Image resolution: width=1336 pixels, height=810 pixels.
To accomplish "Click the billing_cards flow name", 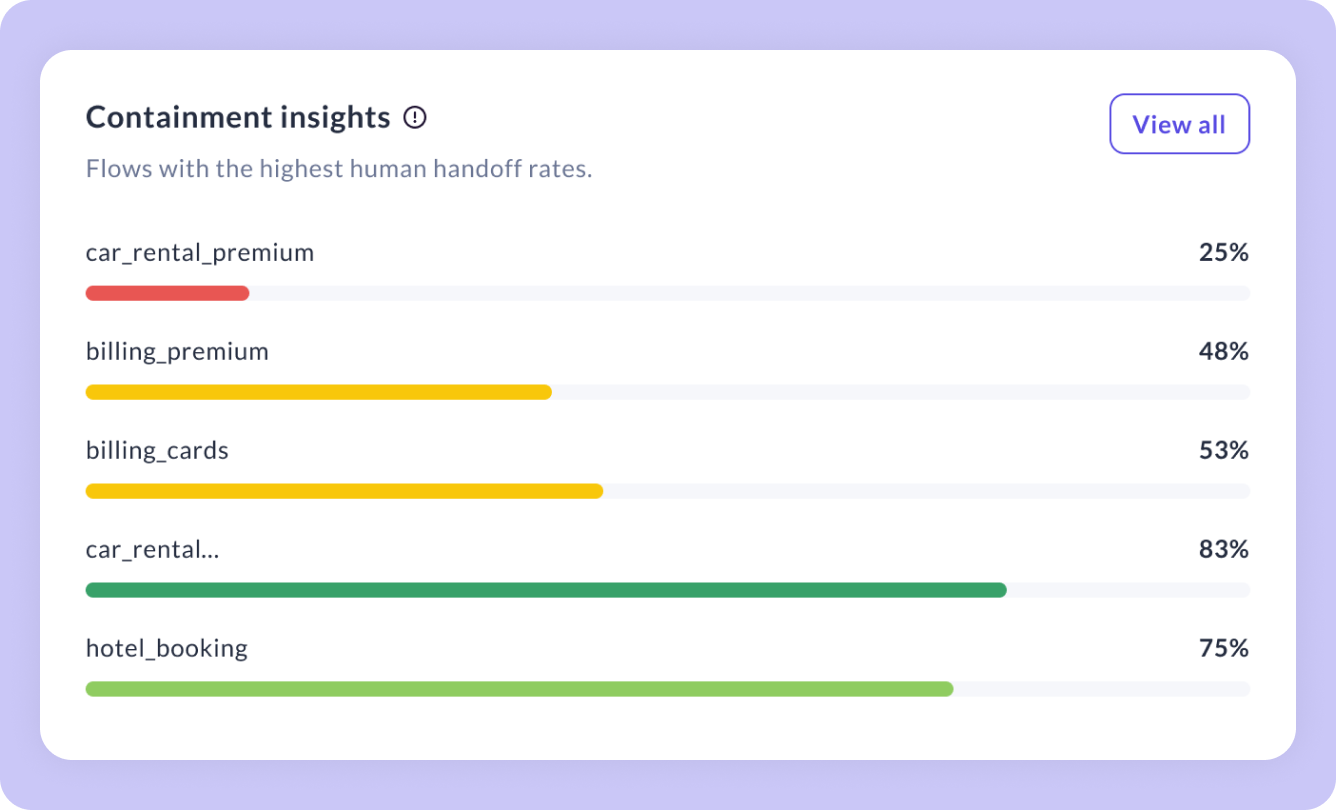I will (x=157, y=450).
